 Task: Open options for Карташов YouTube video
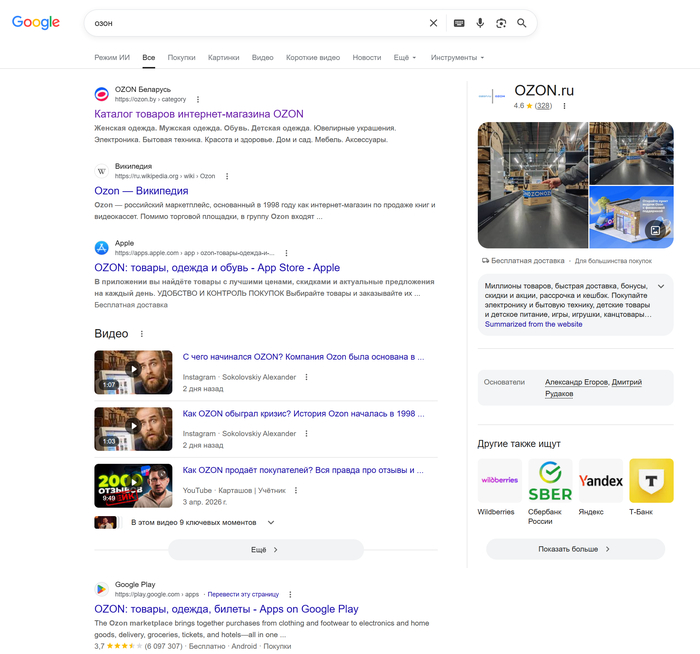[x=296, y=491]
